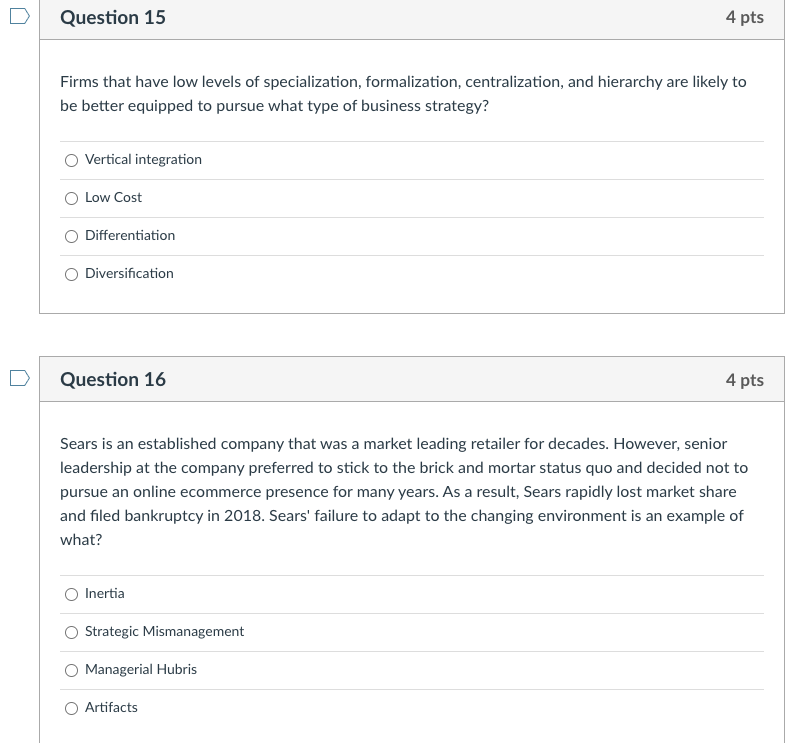Select the Diversification radio button

[71, 274]
